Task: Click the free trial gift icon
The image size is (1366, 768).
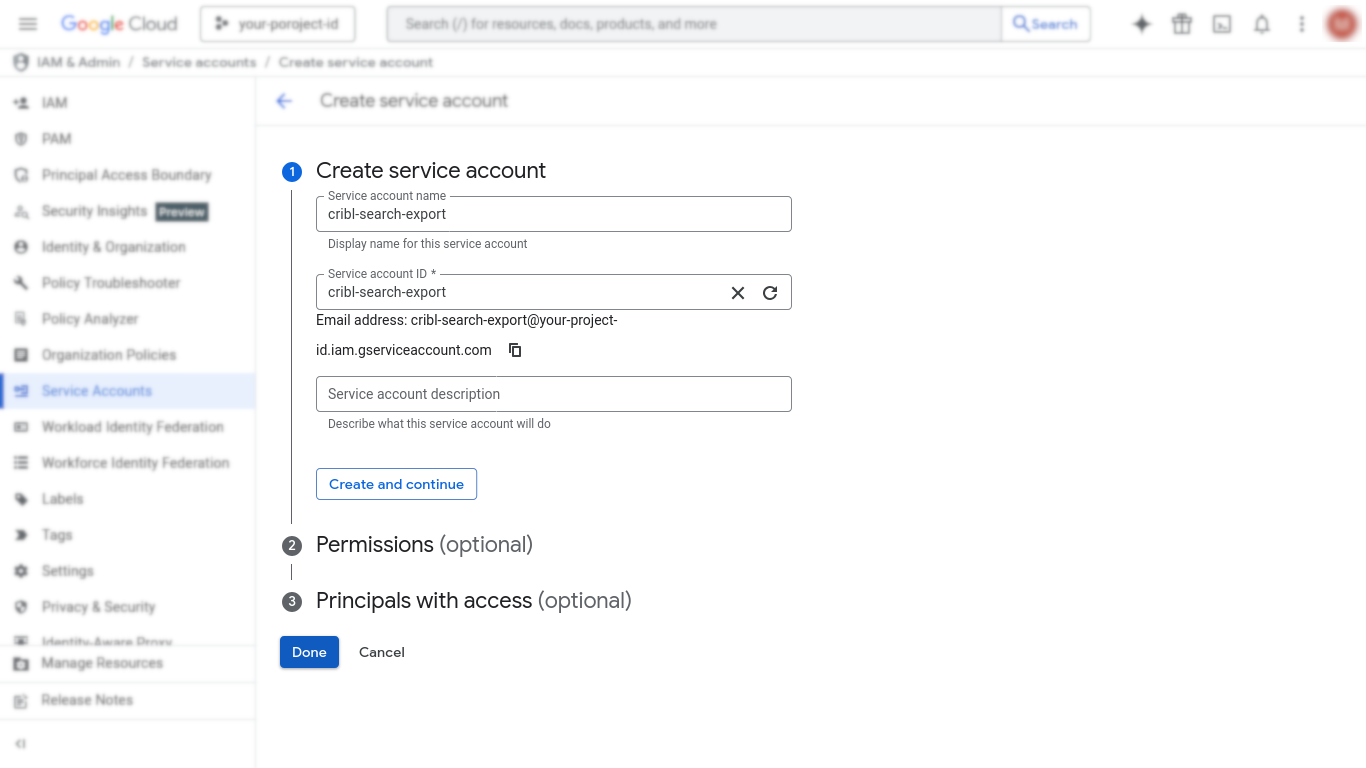Action: click(1181, 23)
